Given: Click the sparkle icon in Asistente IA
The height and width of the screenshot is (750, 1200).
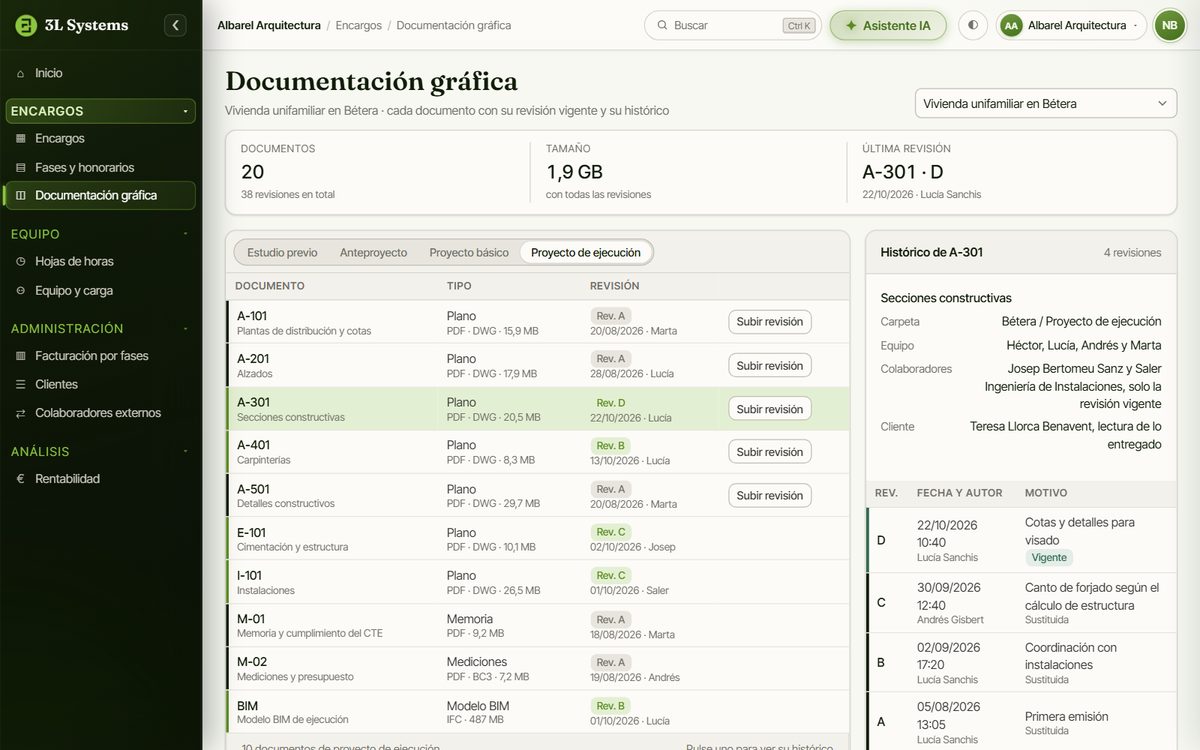Looking at the screenshot, I should tap(851, 25).
